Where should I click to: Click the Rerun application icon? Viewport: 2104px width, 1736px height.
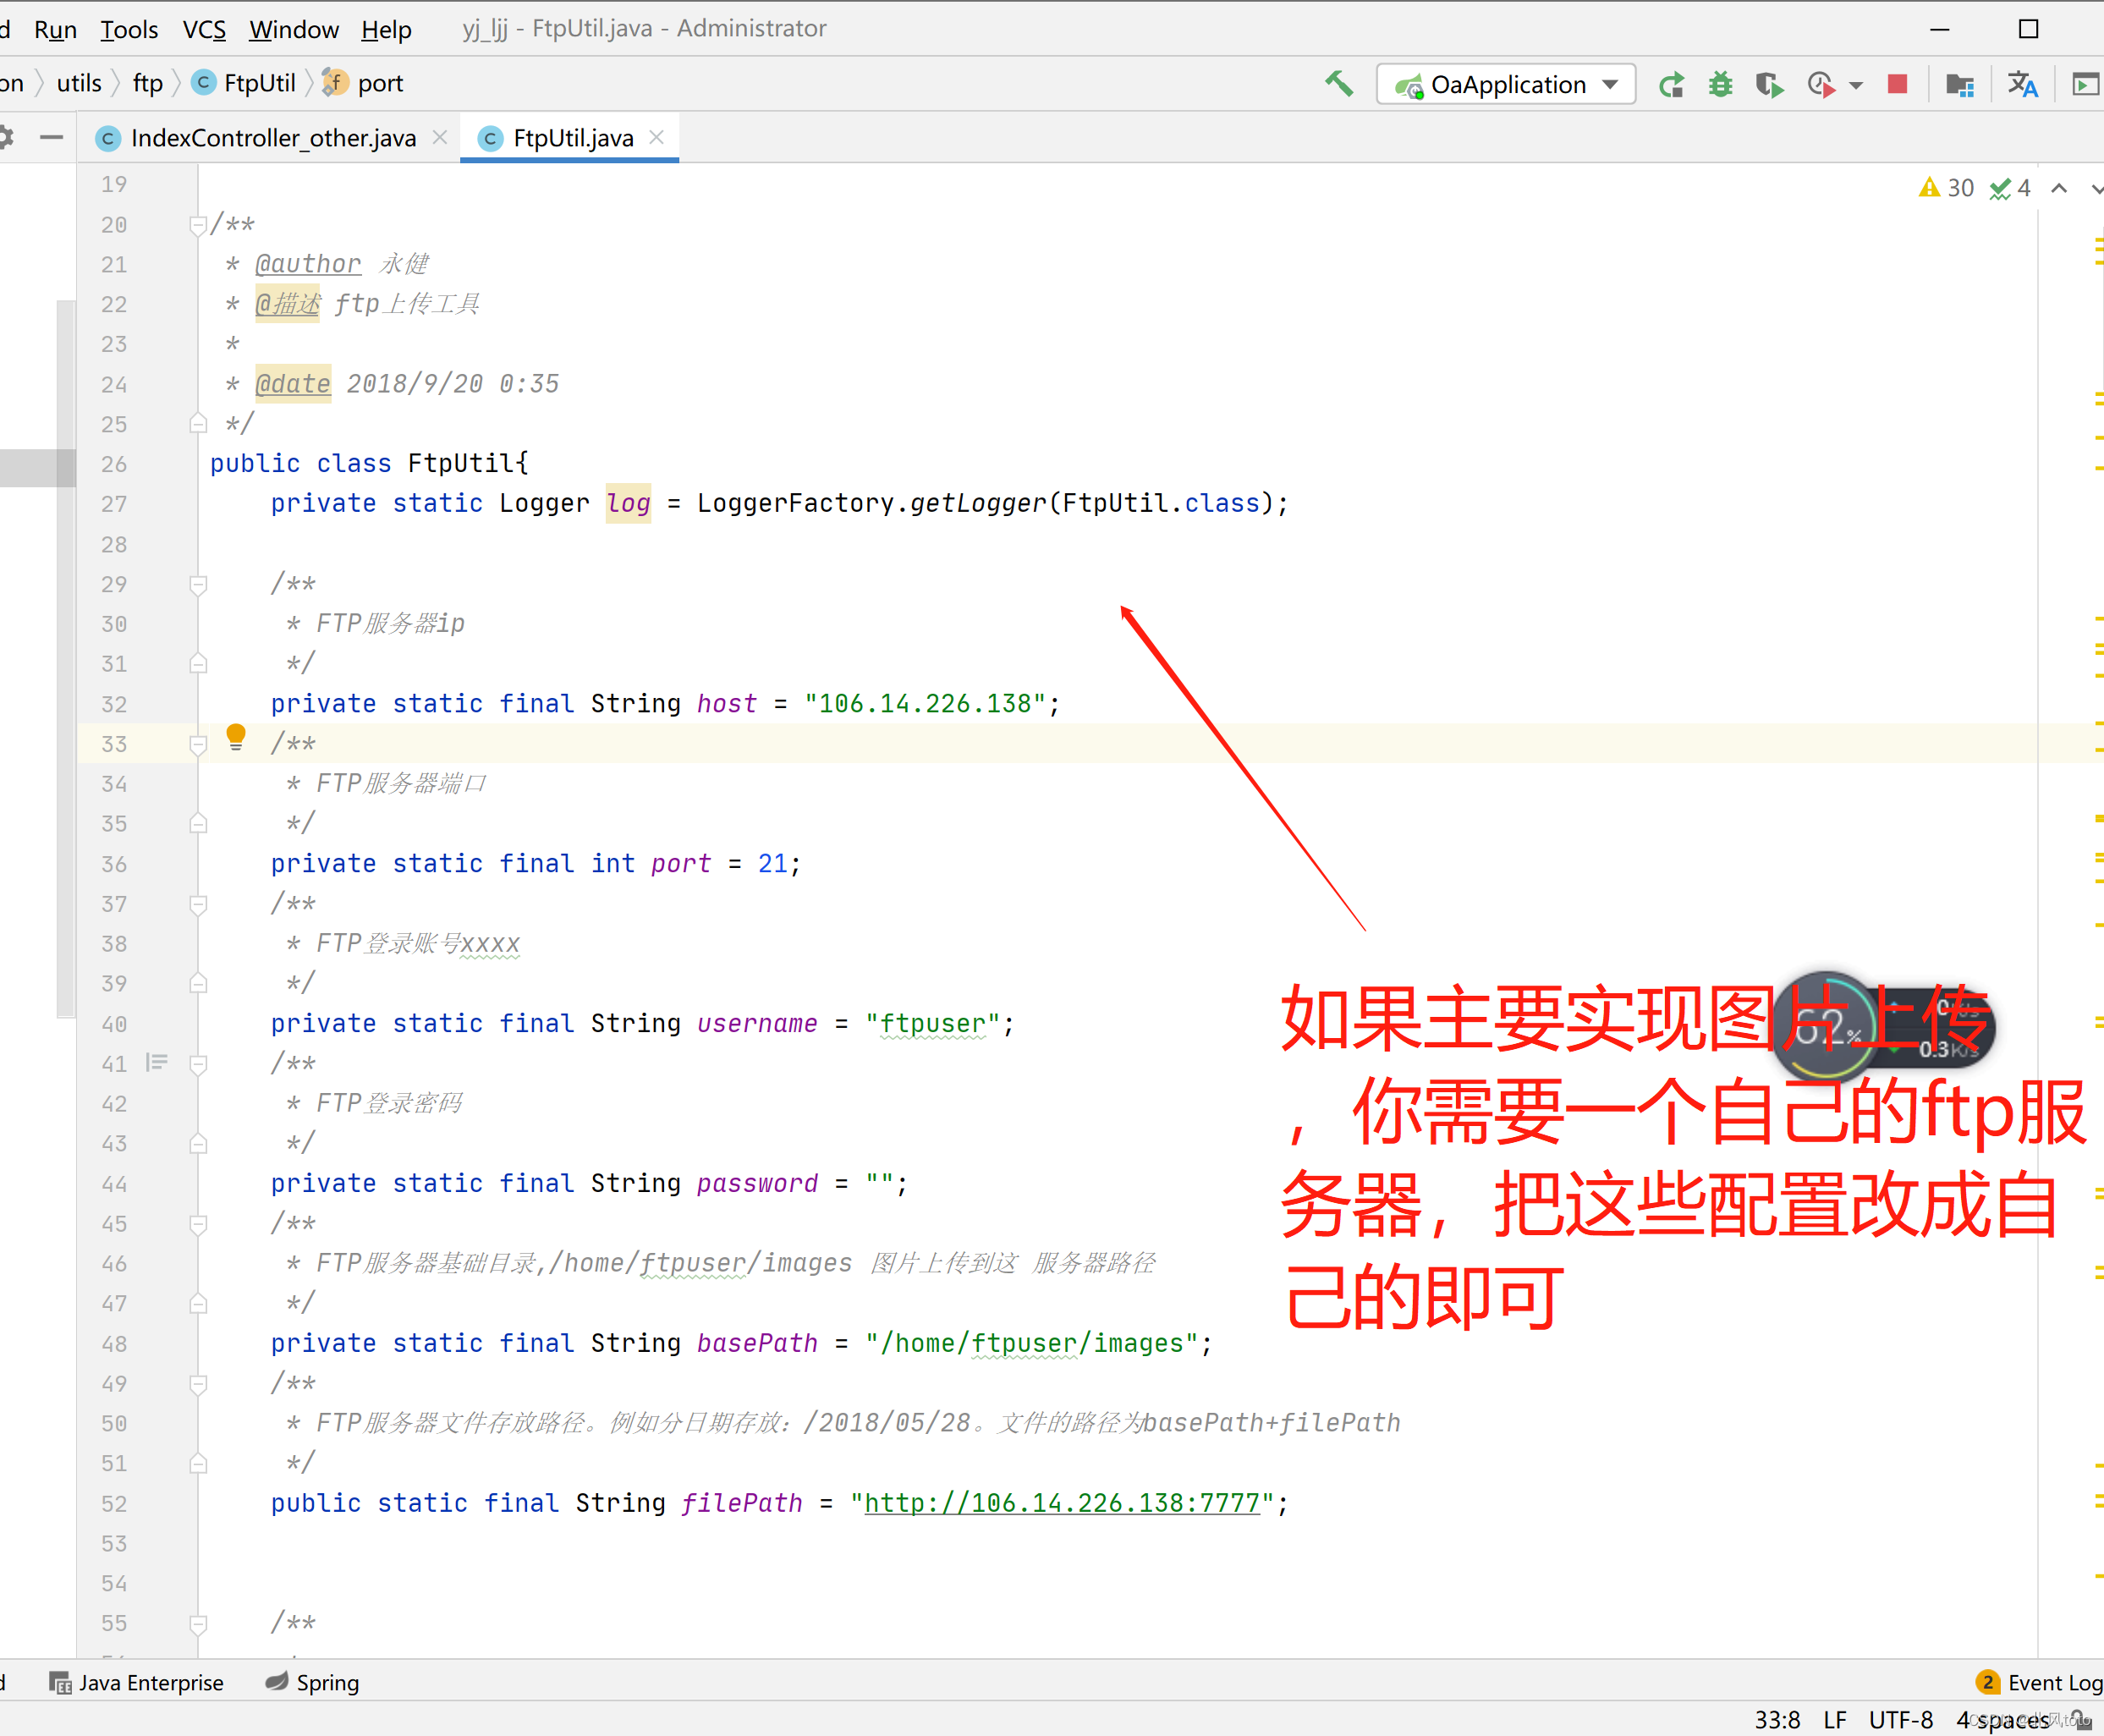1671,85
